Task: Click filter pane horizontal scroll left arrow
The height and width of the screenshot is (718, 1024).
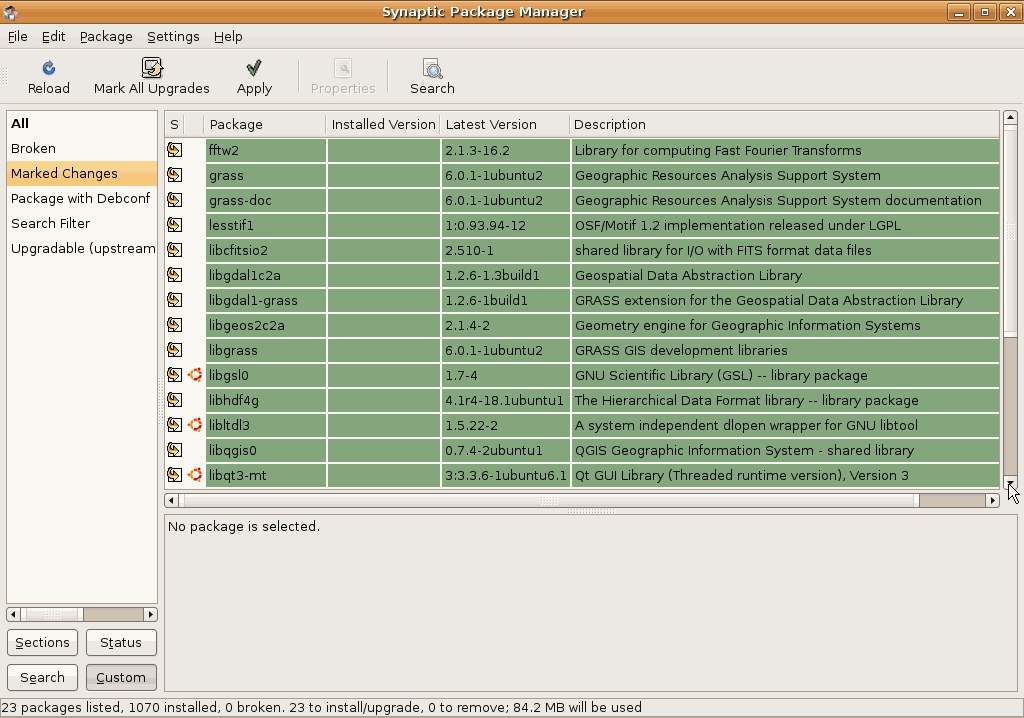Action: click(x=13, y=614)
